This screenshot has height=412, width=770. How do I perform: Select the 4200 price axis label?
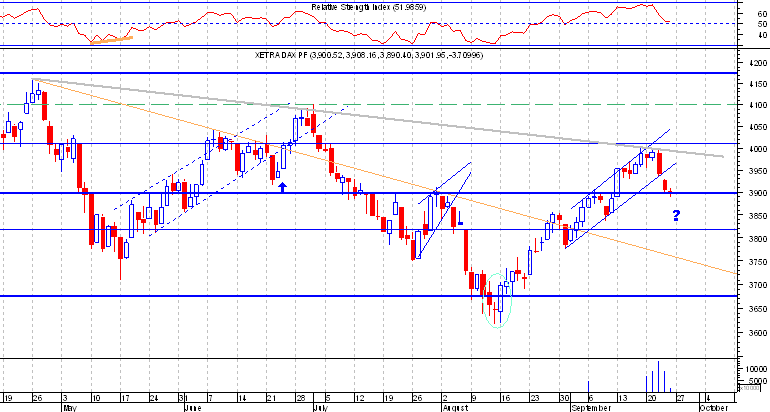[x=759, y=63]
